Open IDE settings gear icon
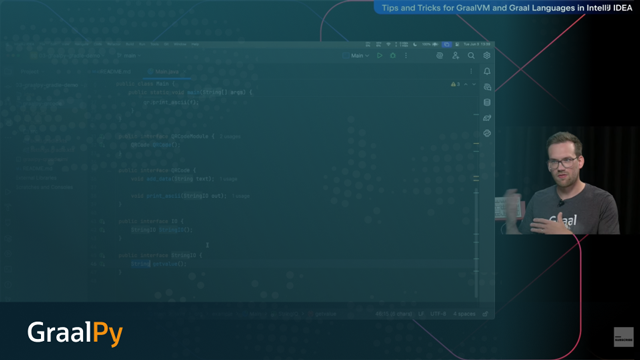 coord(487,56)
